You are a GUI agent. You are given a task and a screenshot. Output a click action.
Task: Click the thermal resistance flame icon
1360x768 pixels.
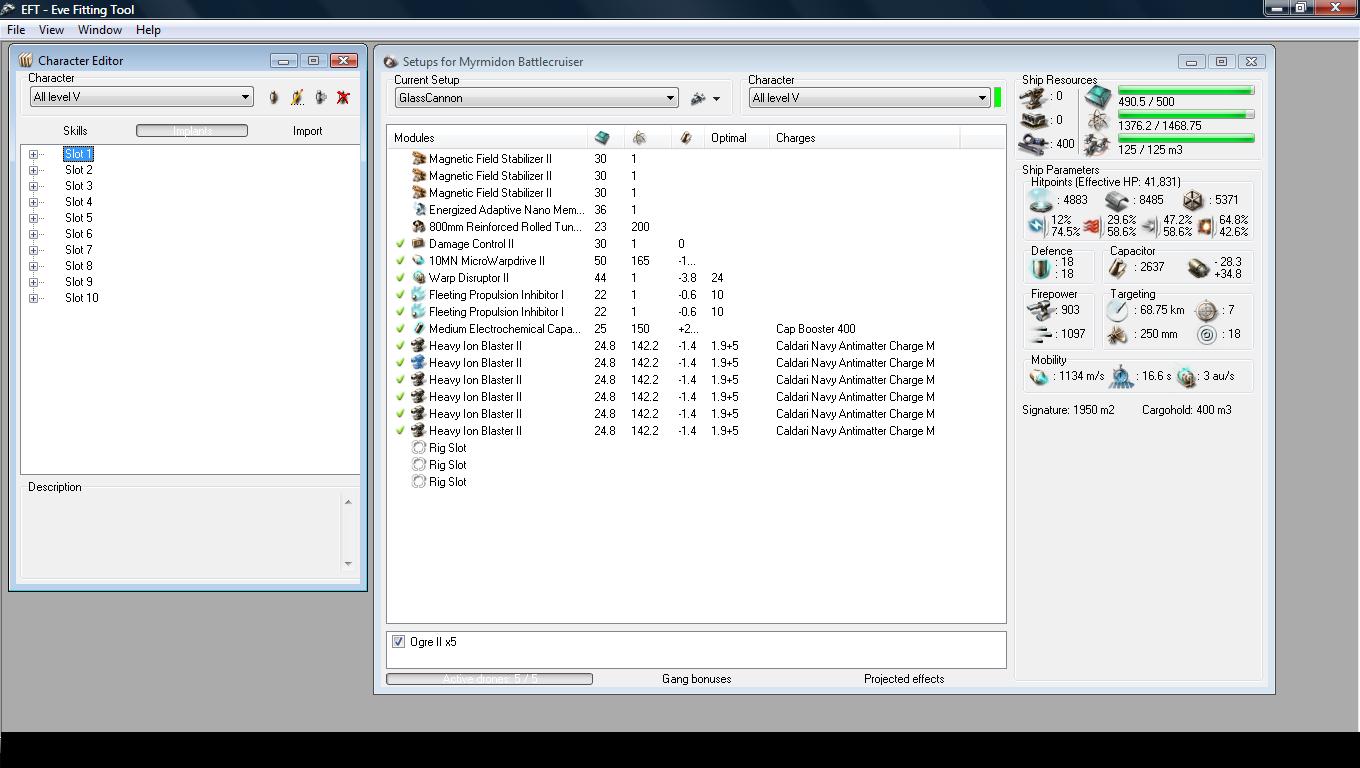pos(1092,226)
